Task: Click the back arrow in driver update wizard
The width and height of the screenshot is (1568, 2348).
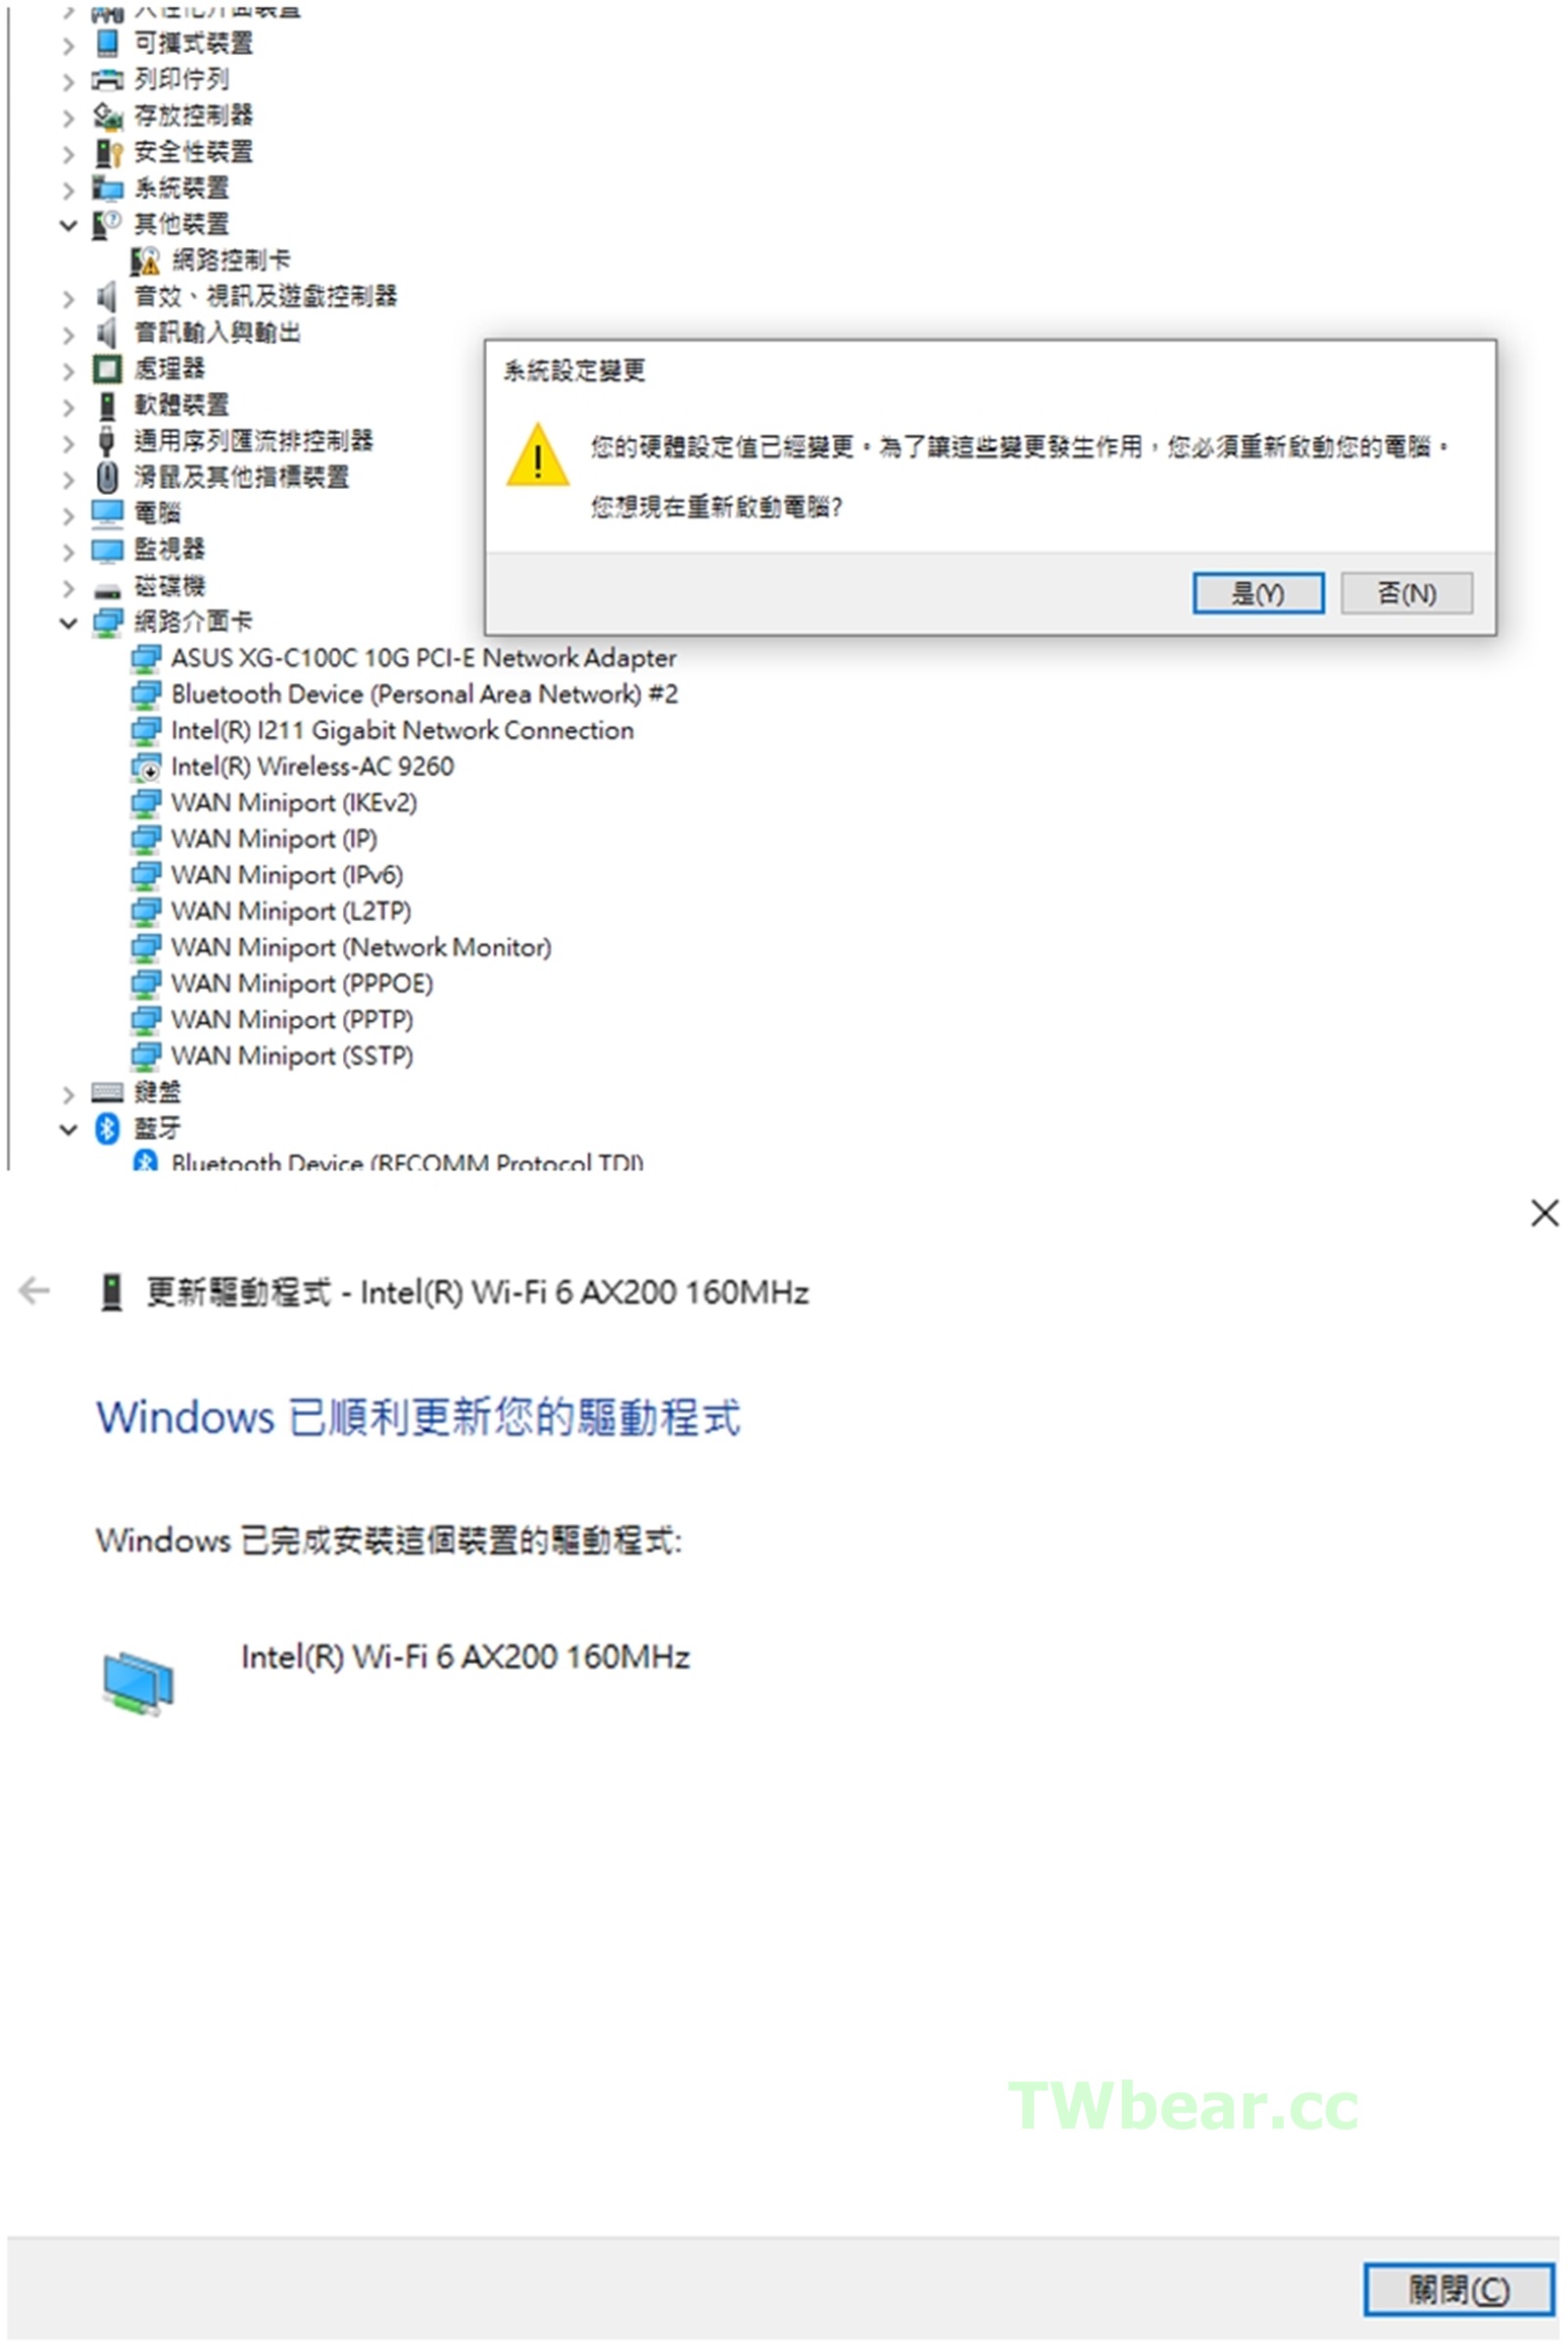Action: 34,1290
